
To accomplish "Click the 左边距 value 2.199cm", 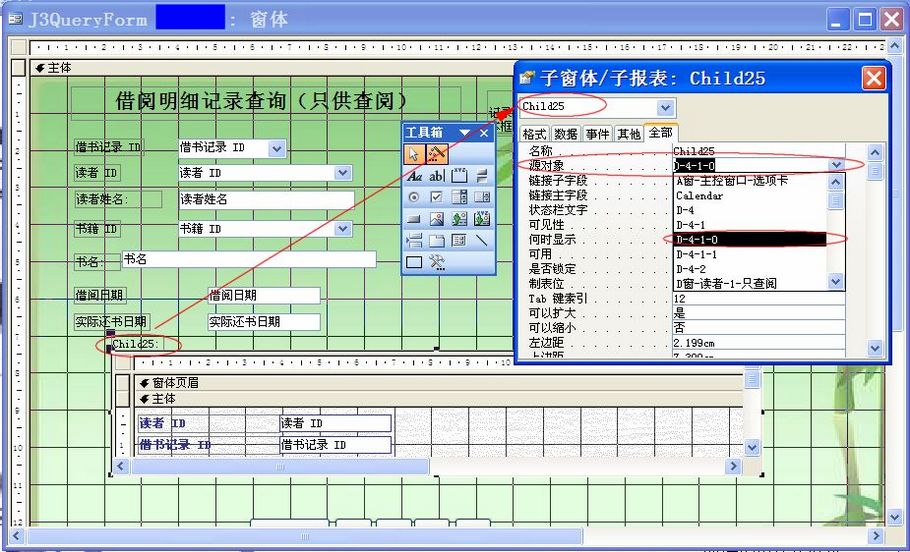I will point(759,343).
